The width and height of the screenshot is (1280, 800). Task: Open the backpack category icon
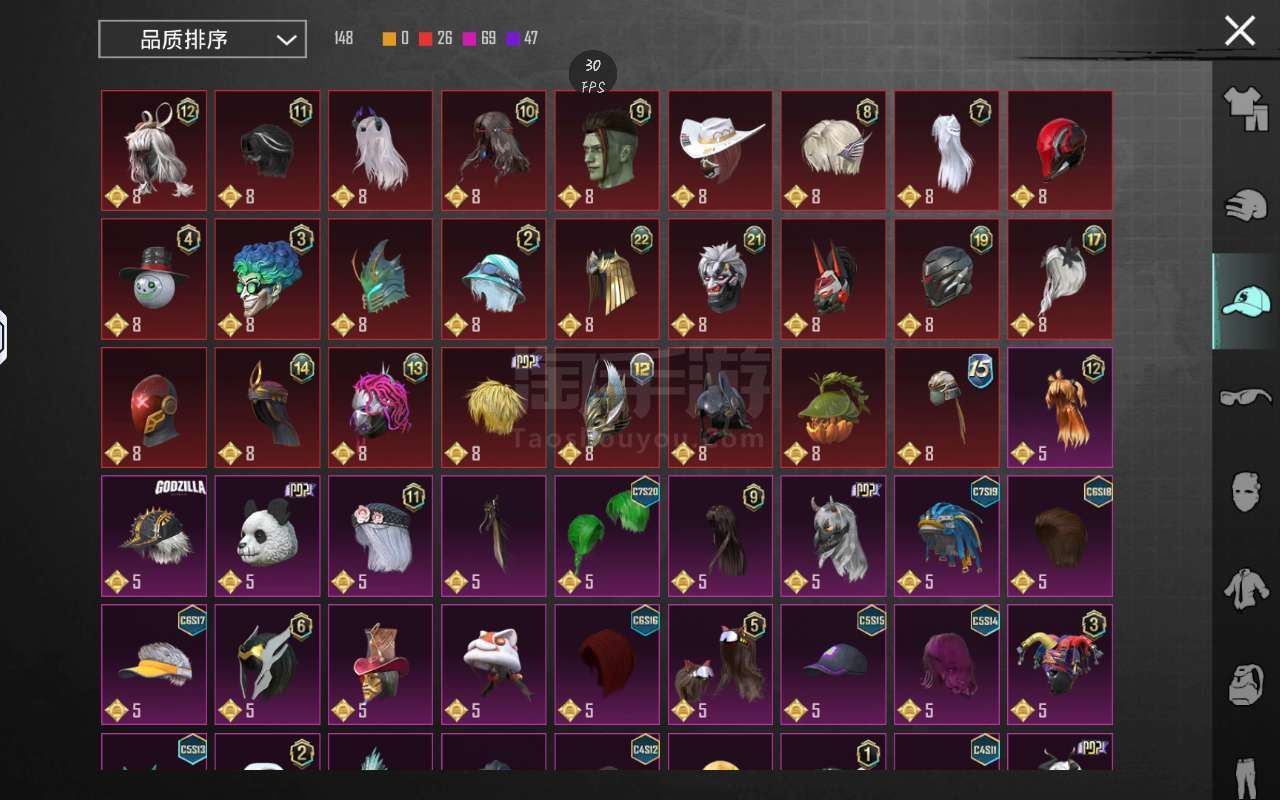click(x=1246, y=684)
